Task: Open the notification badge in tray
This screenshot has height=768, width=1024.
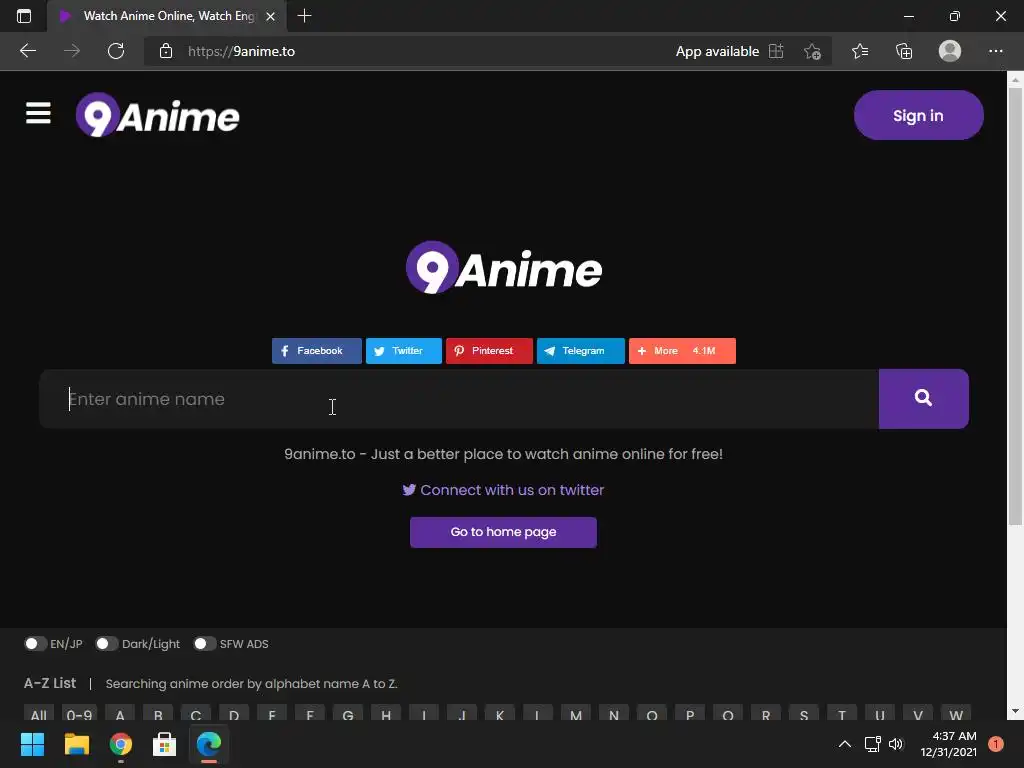Action: point(996,744)
